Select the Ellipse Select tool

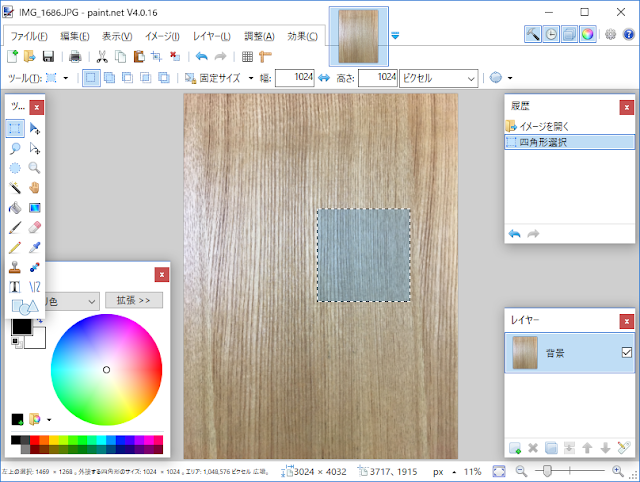point(15,168)
